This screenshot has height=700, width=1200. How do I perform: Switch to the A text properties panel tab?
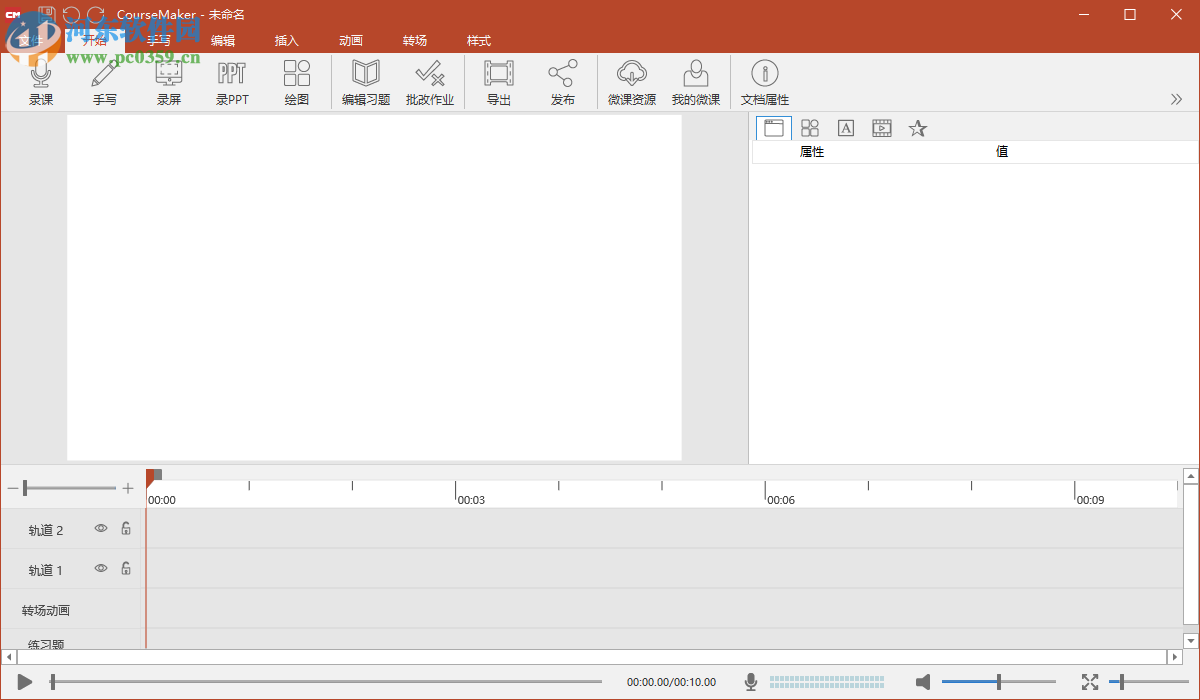click(x=845, y=128)
